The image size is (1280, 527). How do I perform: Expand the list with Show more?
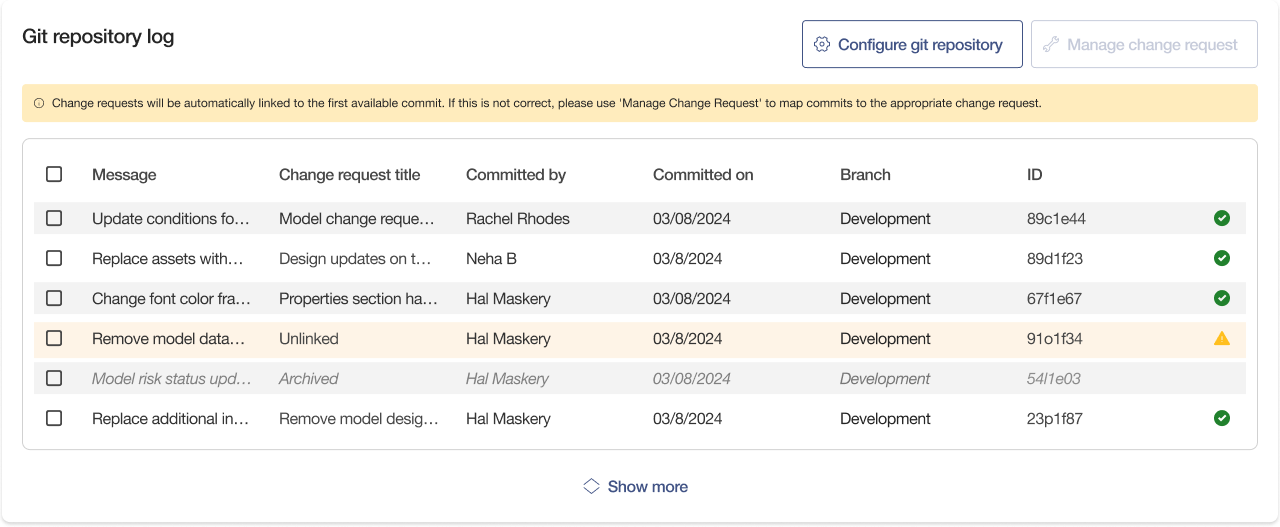click(647, 486)
